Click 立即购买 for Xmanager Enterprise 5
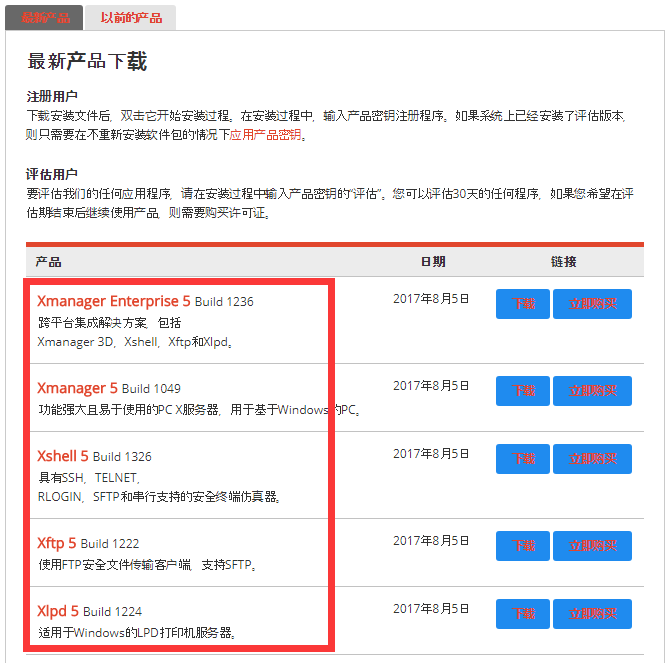Image resolution: width=667 pixels, height=663 pixels. point(592,304)
